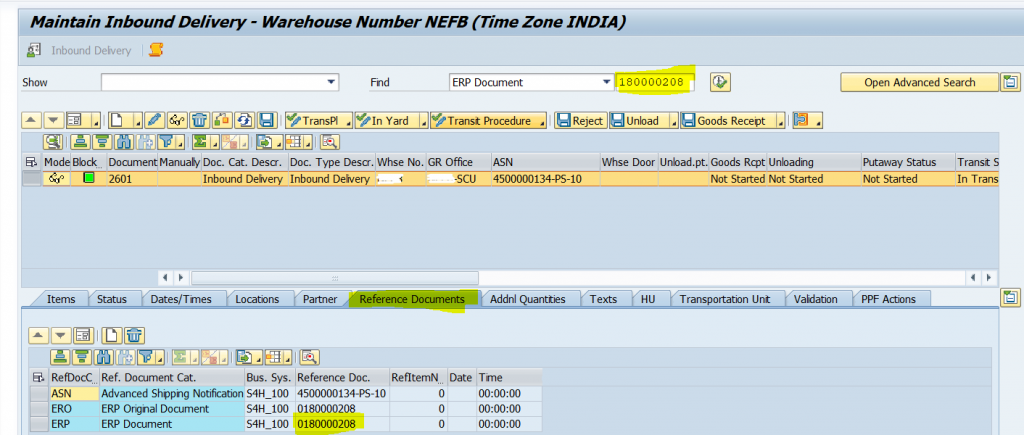Click the Export icon in the Reference Documents toolbar
Screen dimensions: 1024x435
(244, 357)
